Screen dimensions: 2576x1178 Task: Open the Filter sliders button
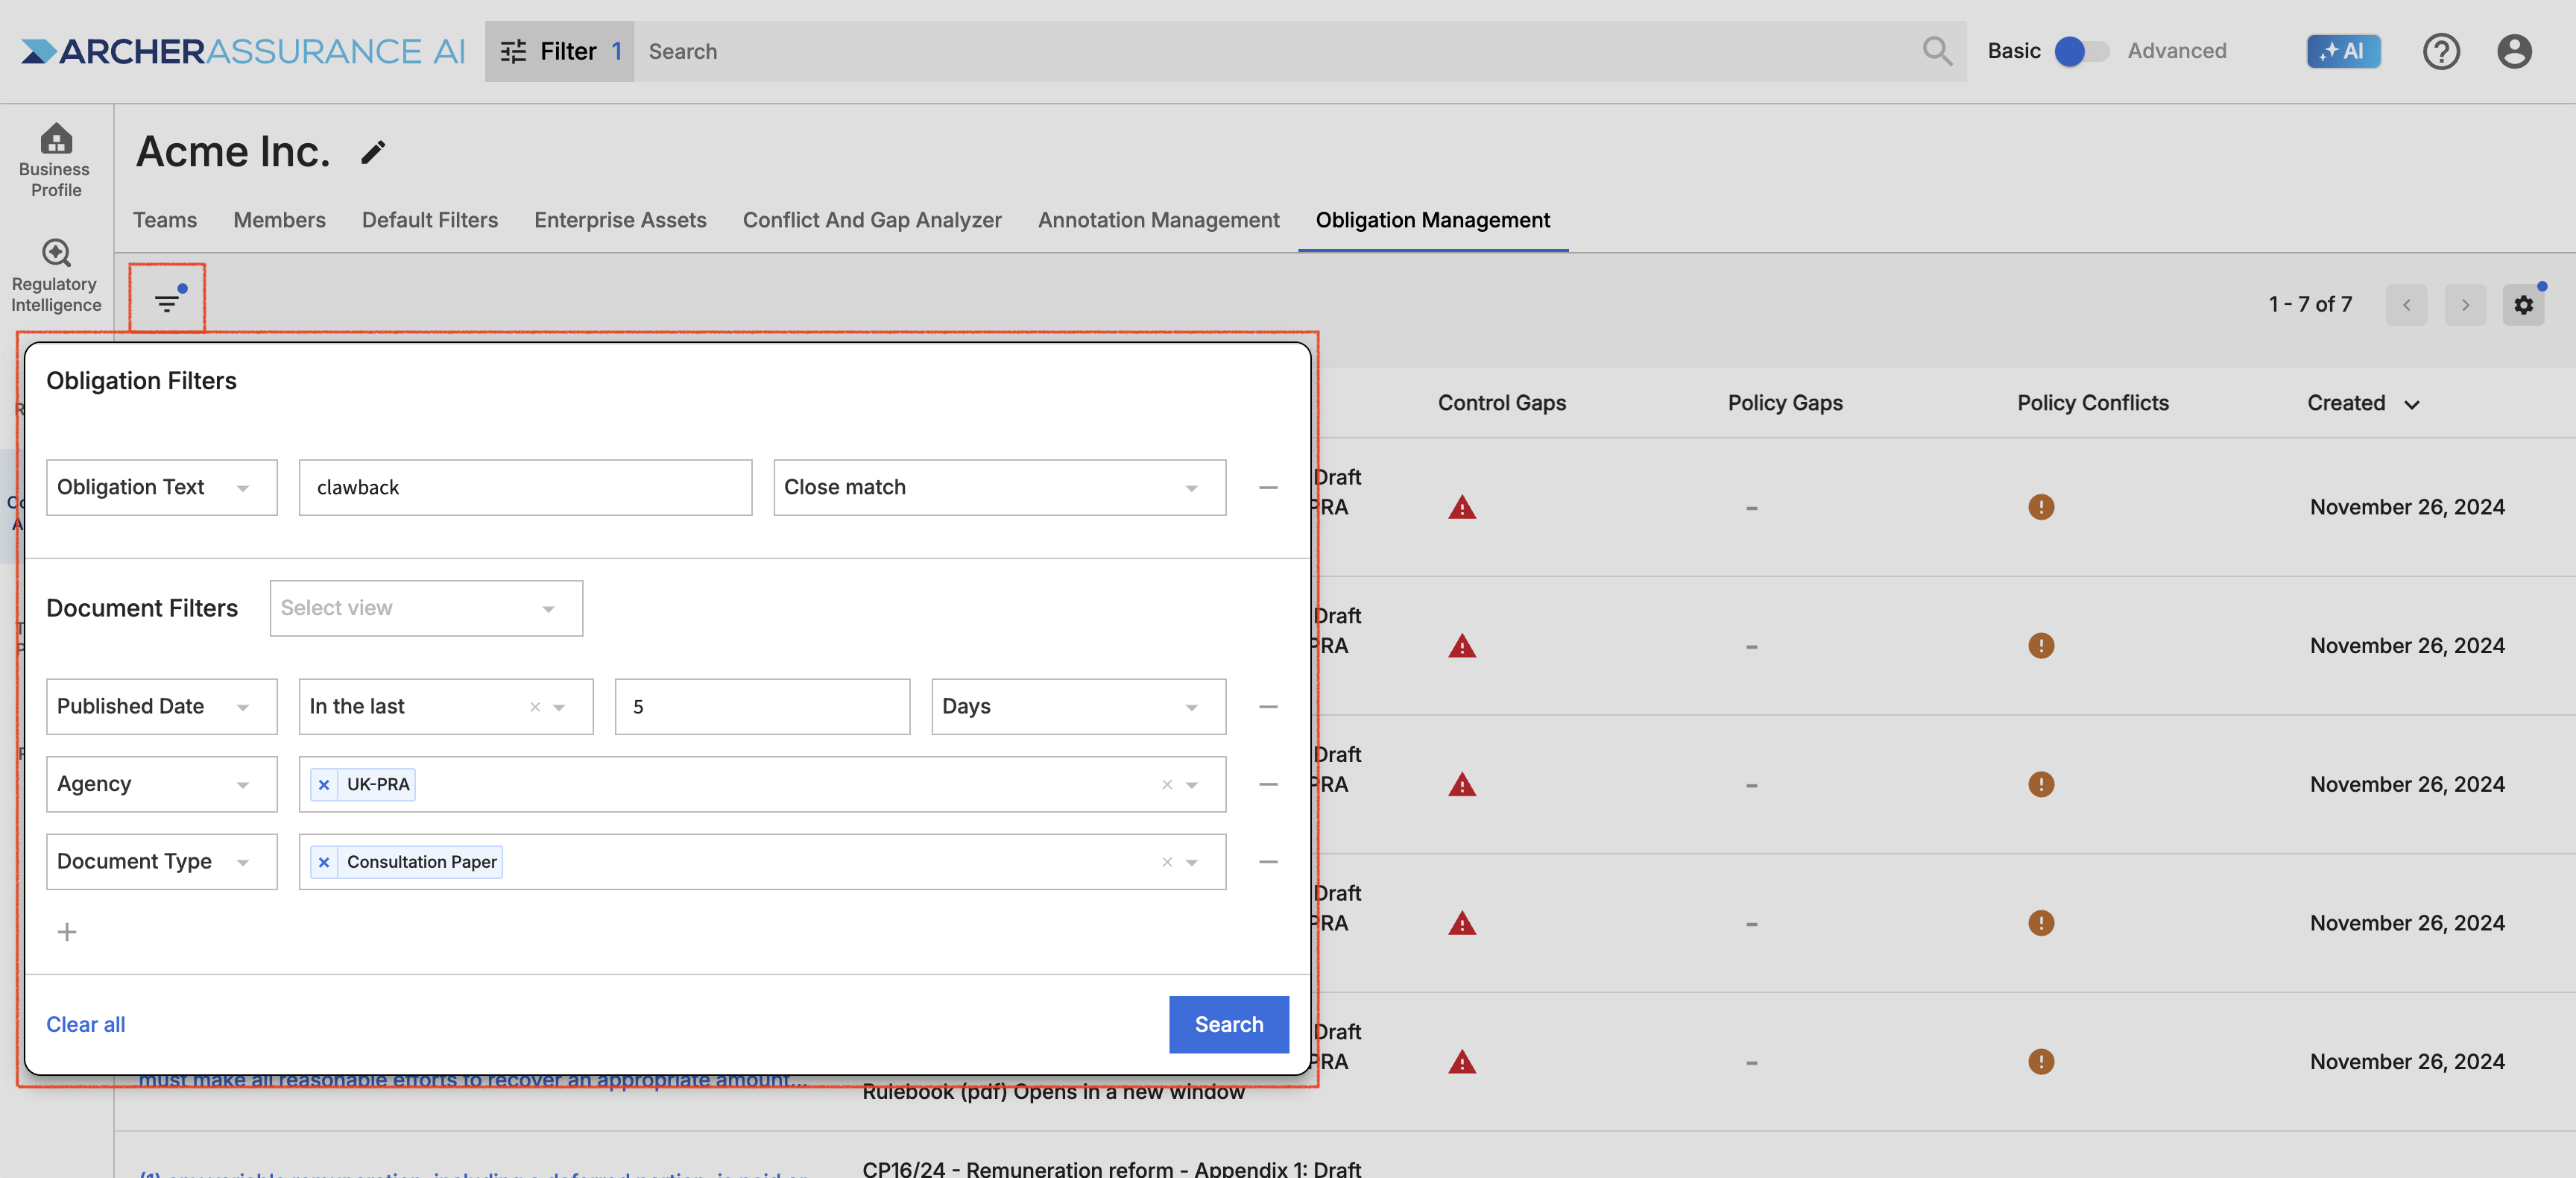(x=559, y=51)
